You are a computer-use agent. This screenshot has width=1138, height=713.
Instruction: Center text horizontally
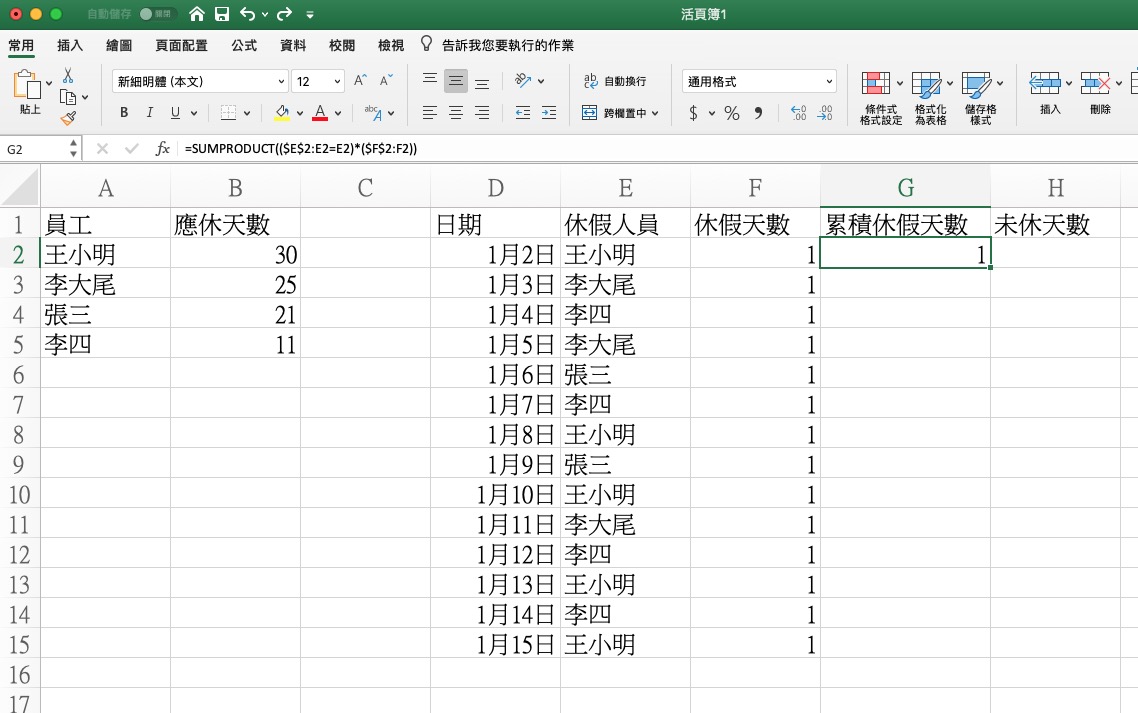click(456, 113)
